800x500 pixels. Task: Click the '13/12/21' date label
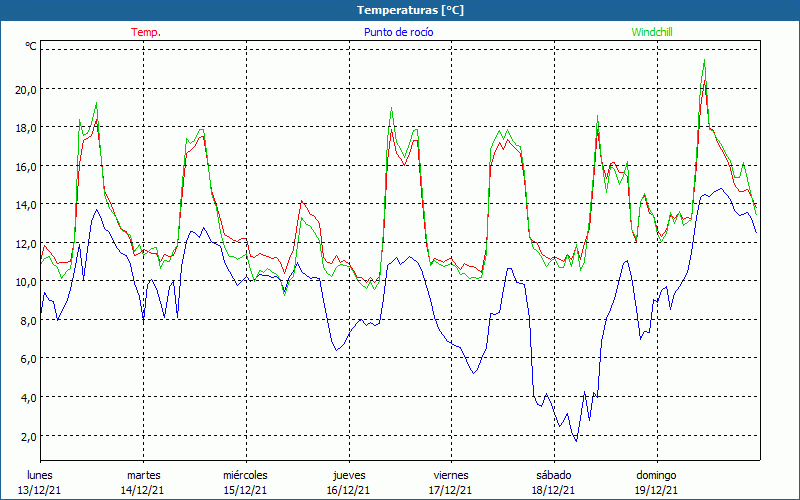click(x=39, y=490)
